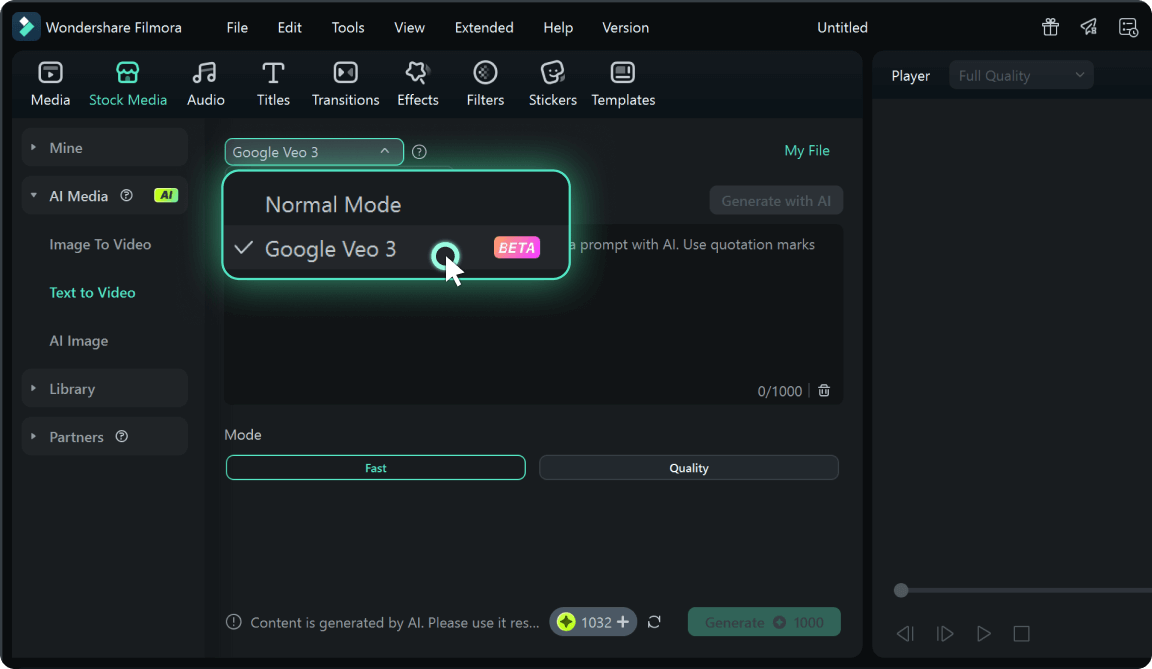Click the Generate with AI button
This screenshot has height=669, width=1152.
click(x=776, y=200)
